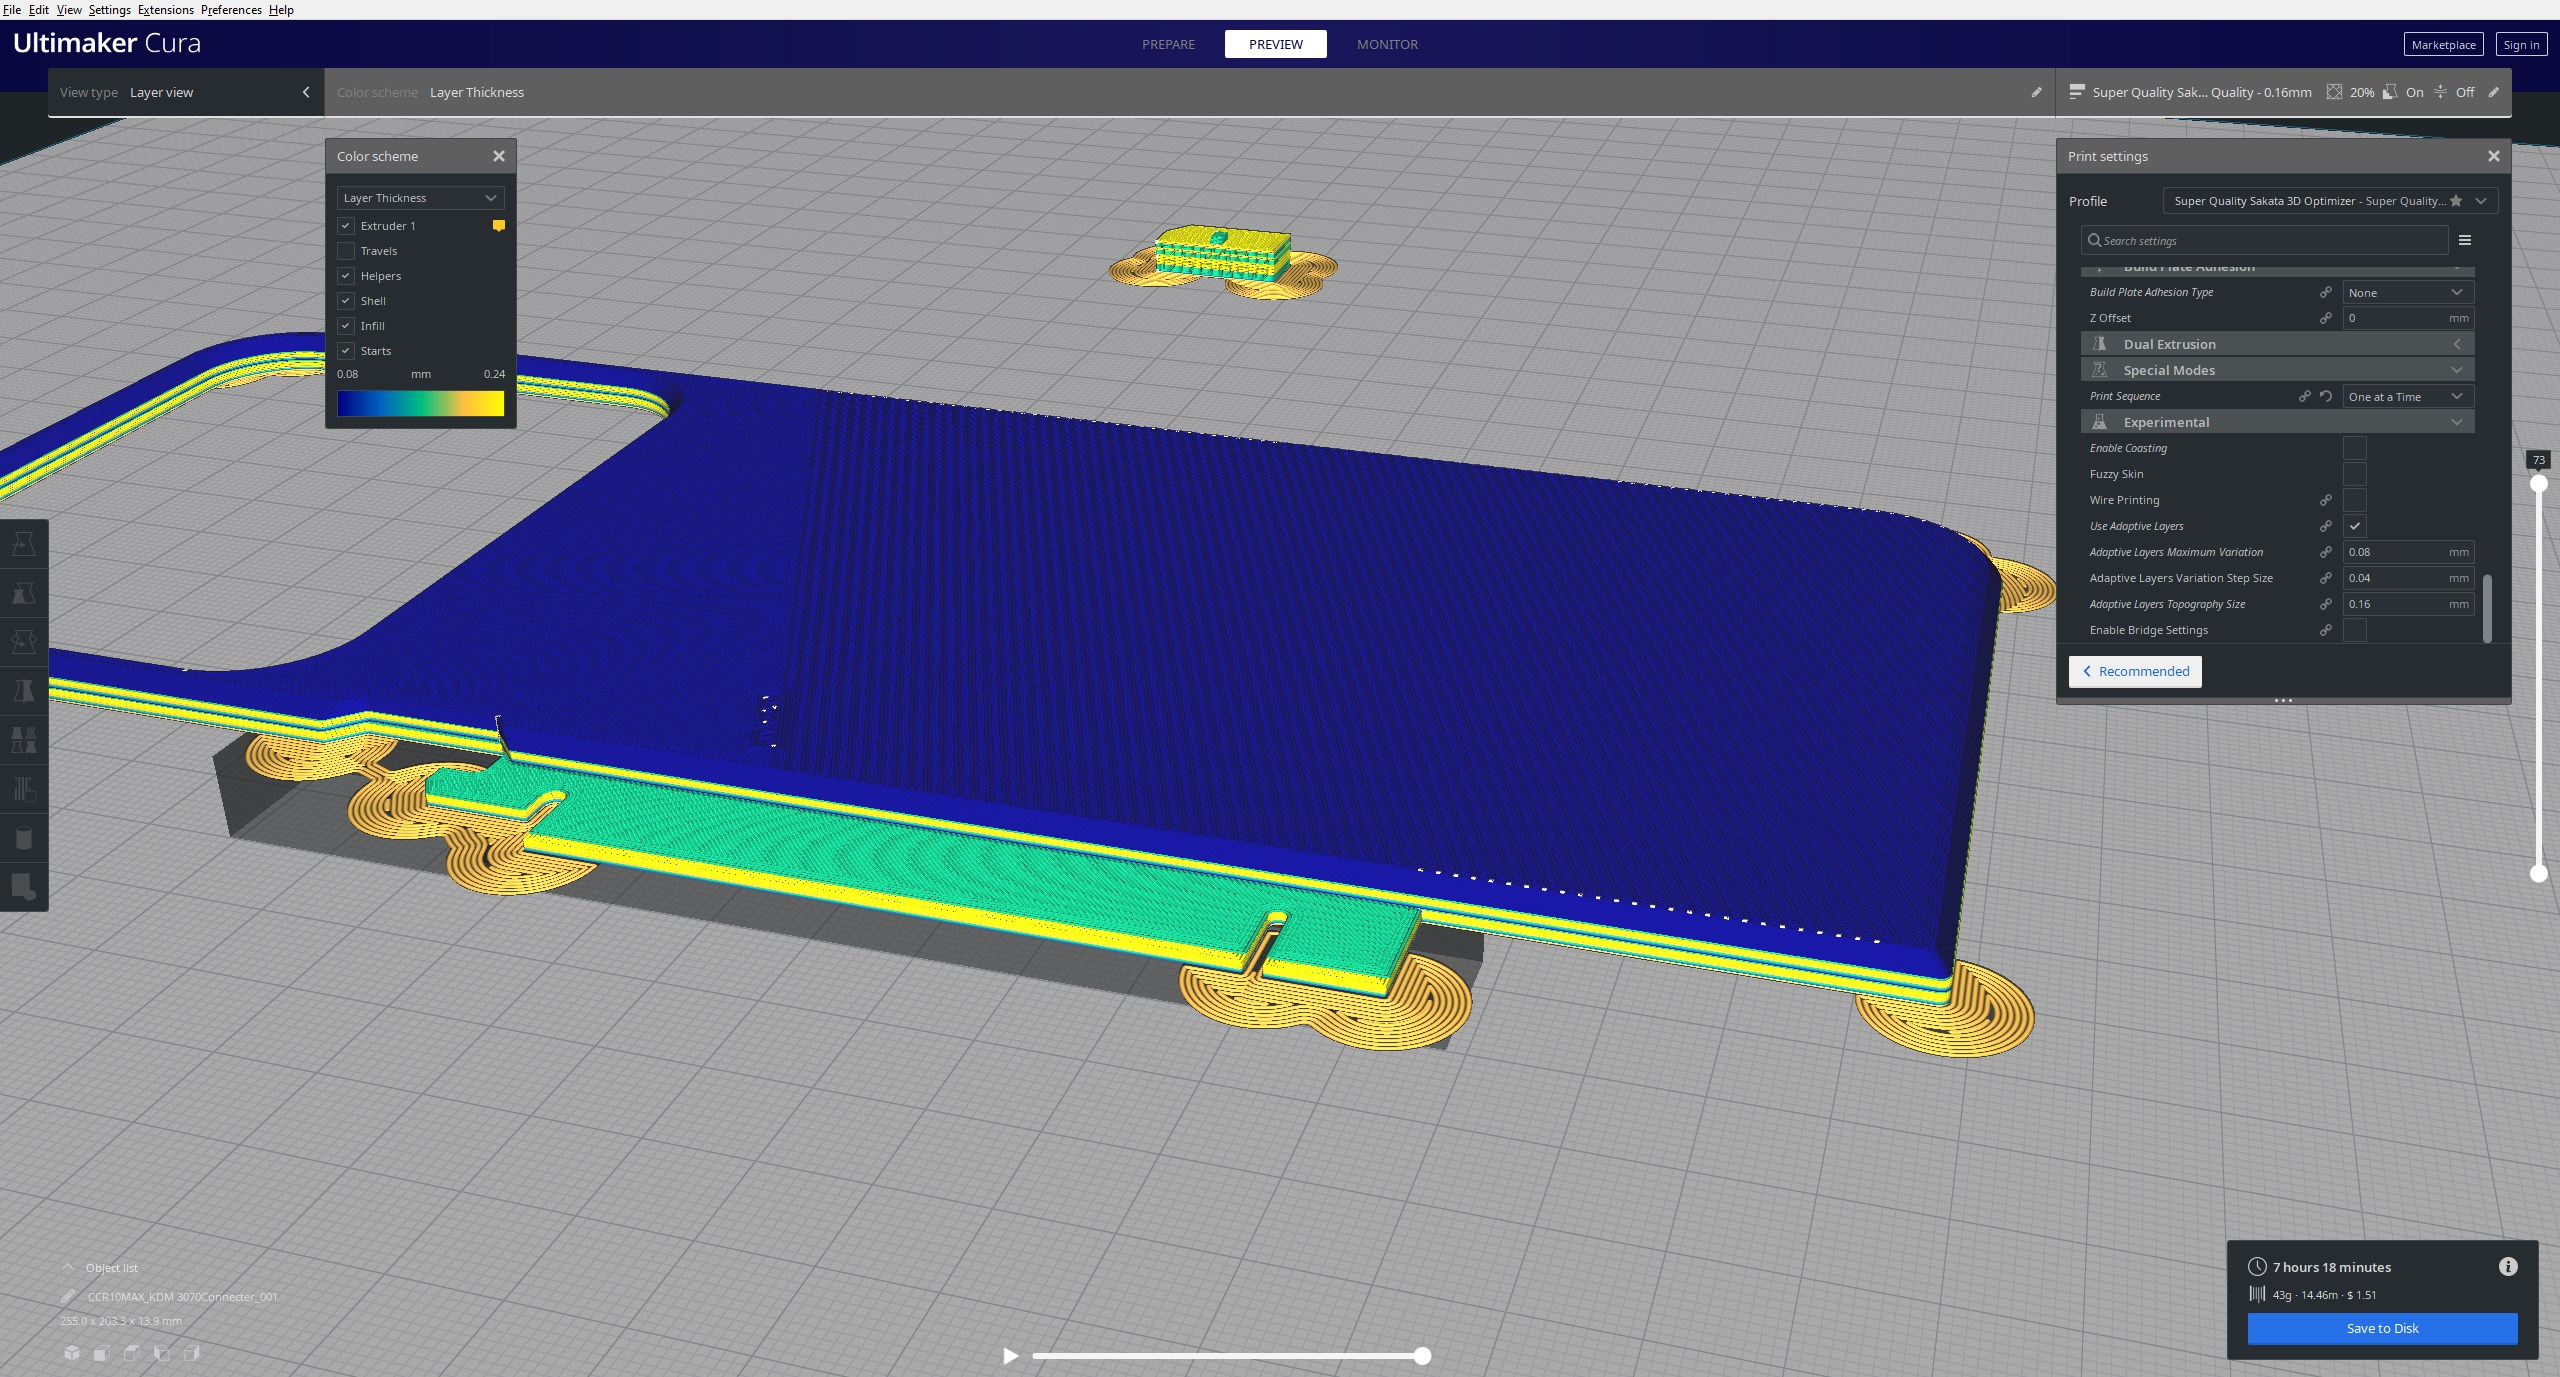Open the Marketplace button
2560x1377 pixels.
click(x=2443, y=44)
